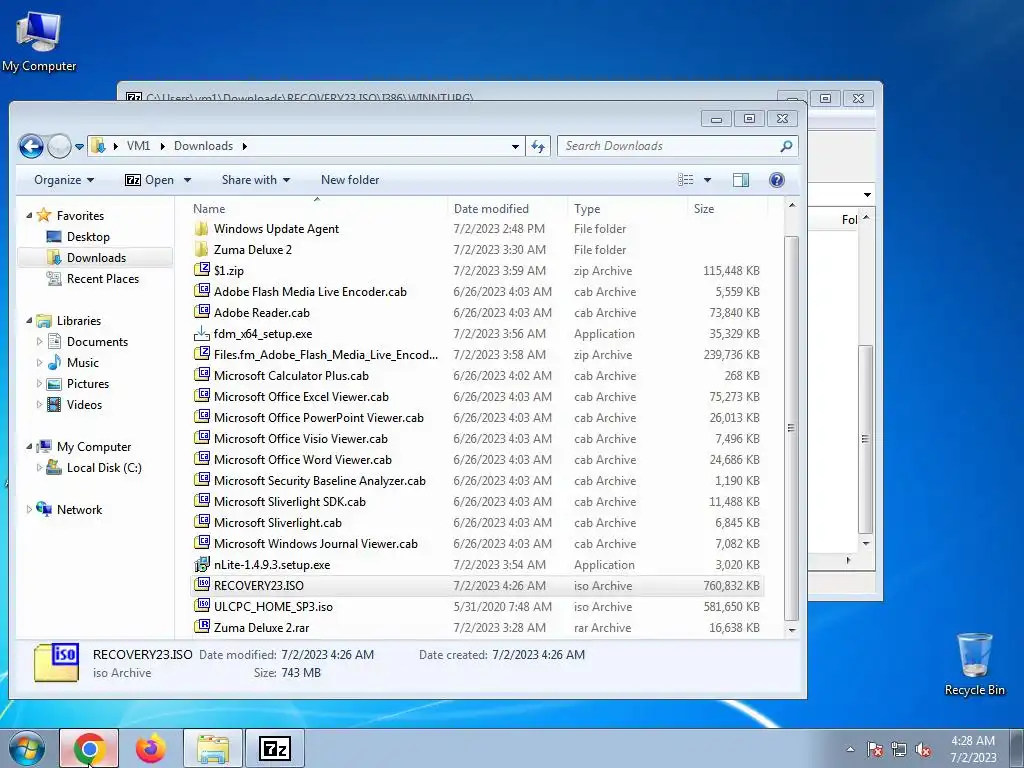Select Microsoft Windows Journal Viewer.cab
1024x768 pixels.
315,544
